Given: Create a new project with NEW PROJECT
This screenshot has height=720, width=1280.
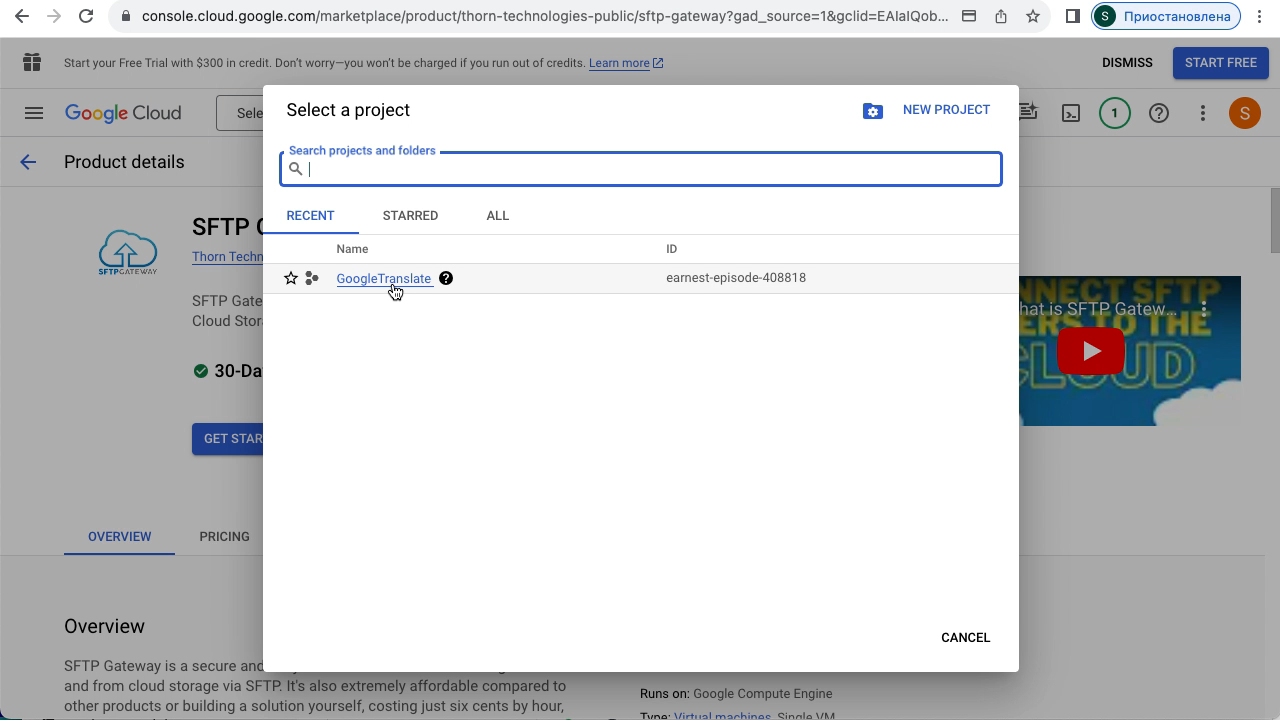Looking at the screenshot, I should [x=946, y=110].
